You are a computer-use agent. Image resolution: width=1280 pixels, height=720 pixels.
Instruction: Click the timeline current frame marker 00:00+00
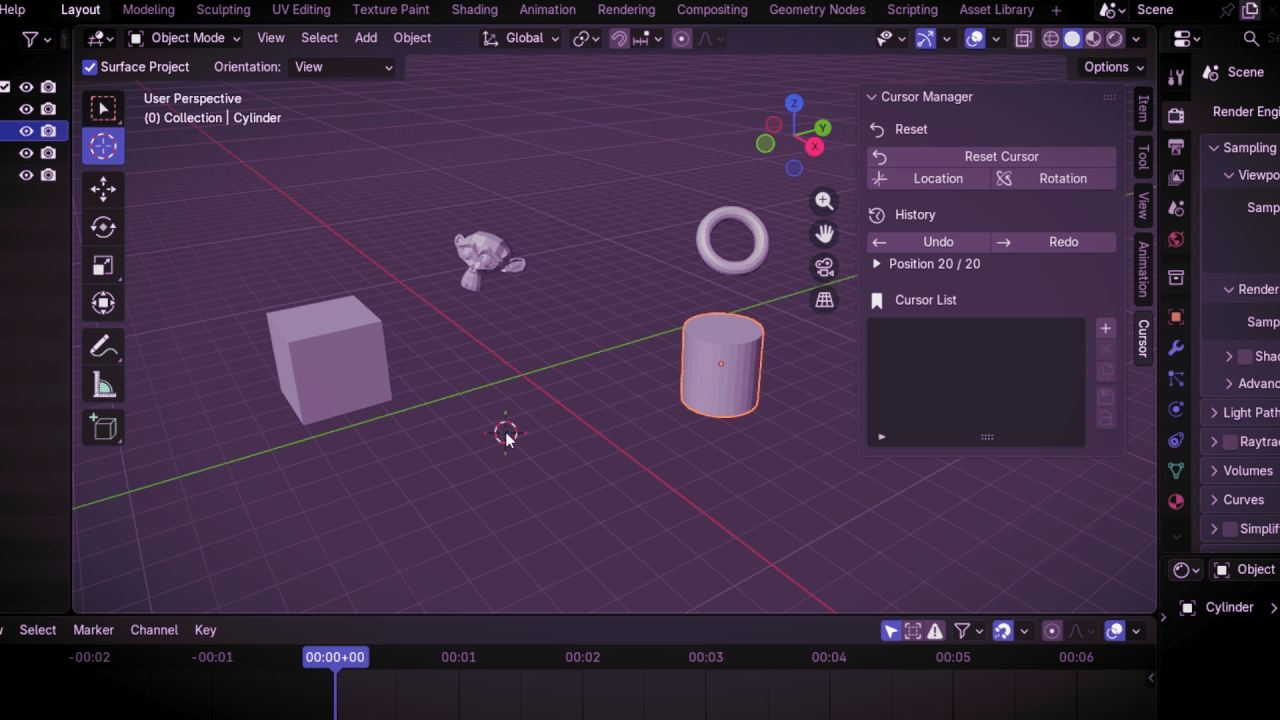335,657
